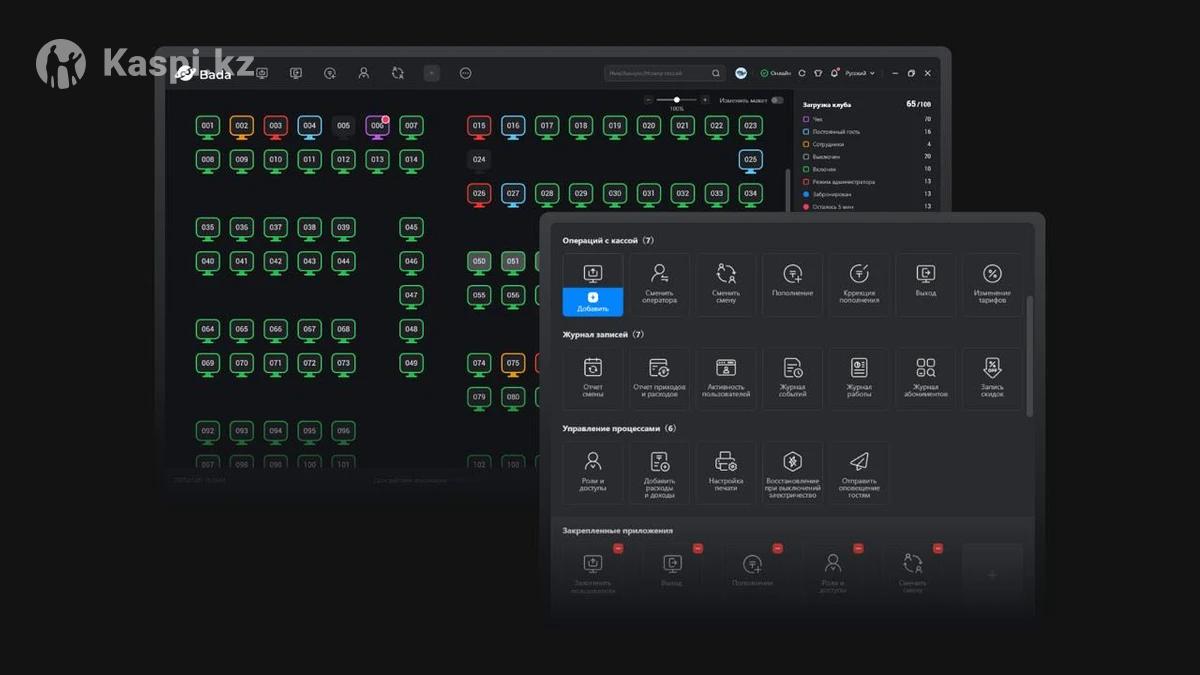Open Настройка печати settings

[726, 472]
